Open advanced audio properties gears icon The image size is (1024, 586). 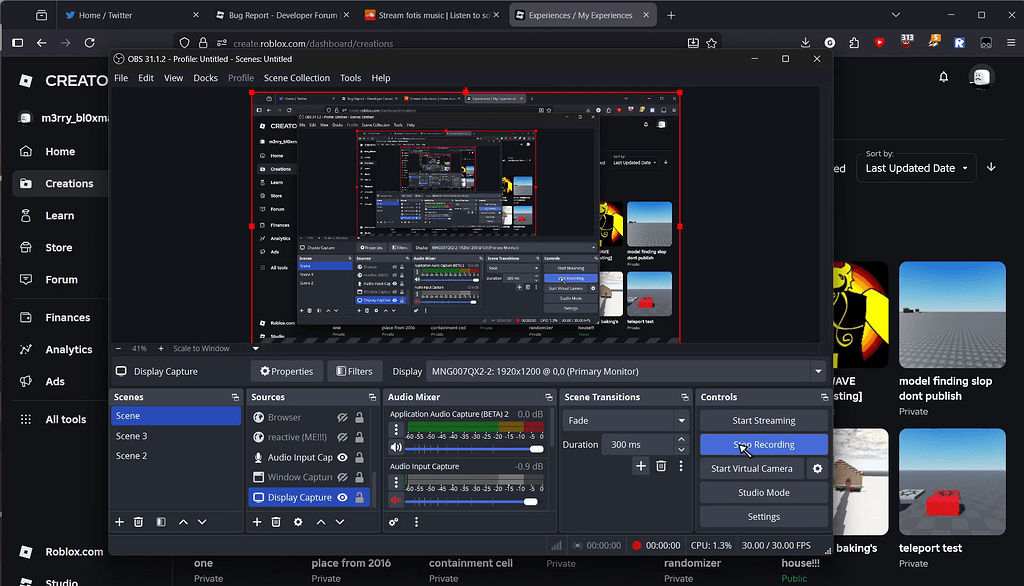[x=393, y=522]
